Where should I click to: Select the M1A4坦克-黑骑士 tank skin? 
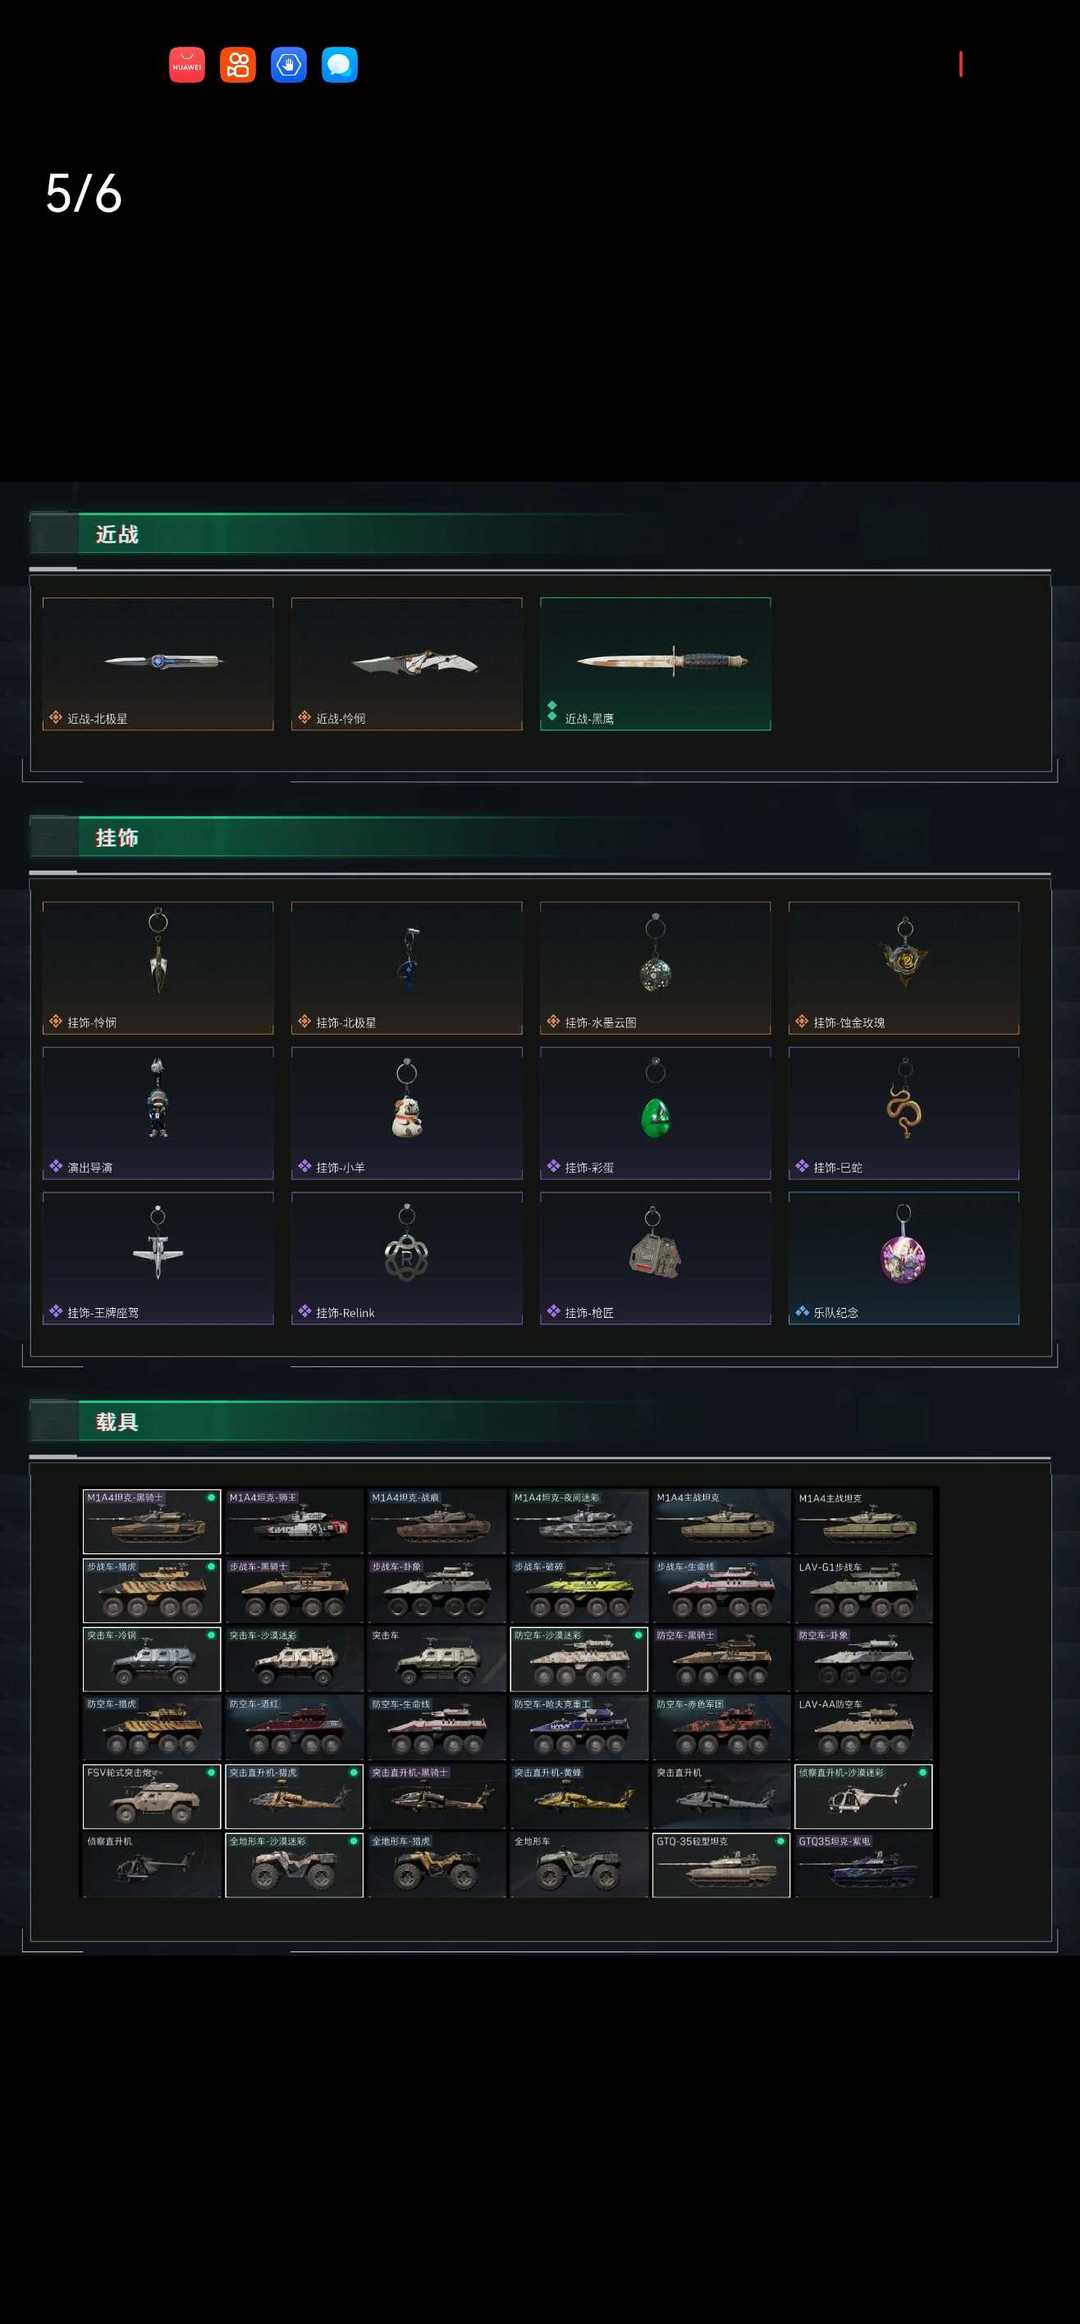point(152,1521)
